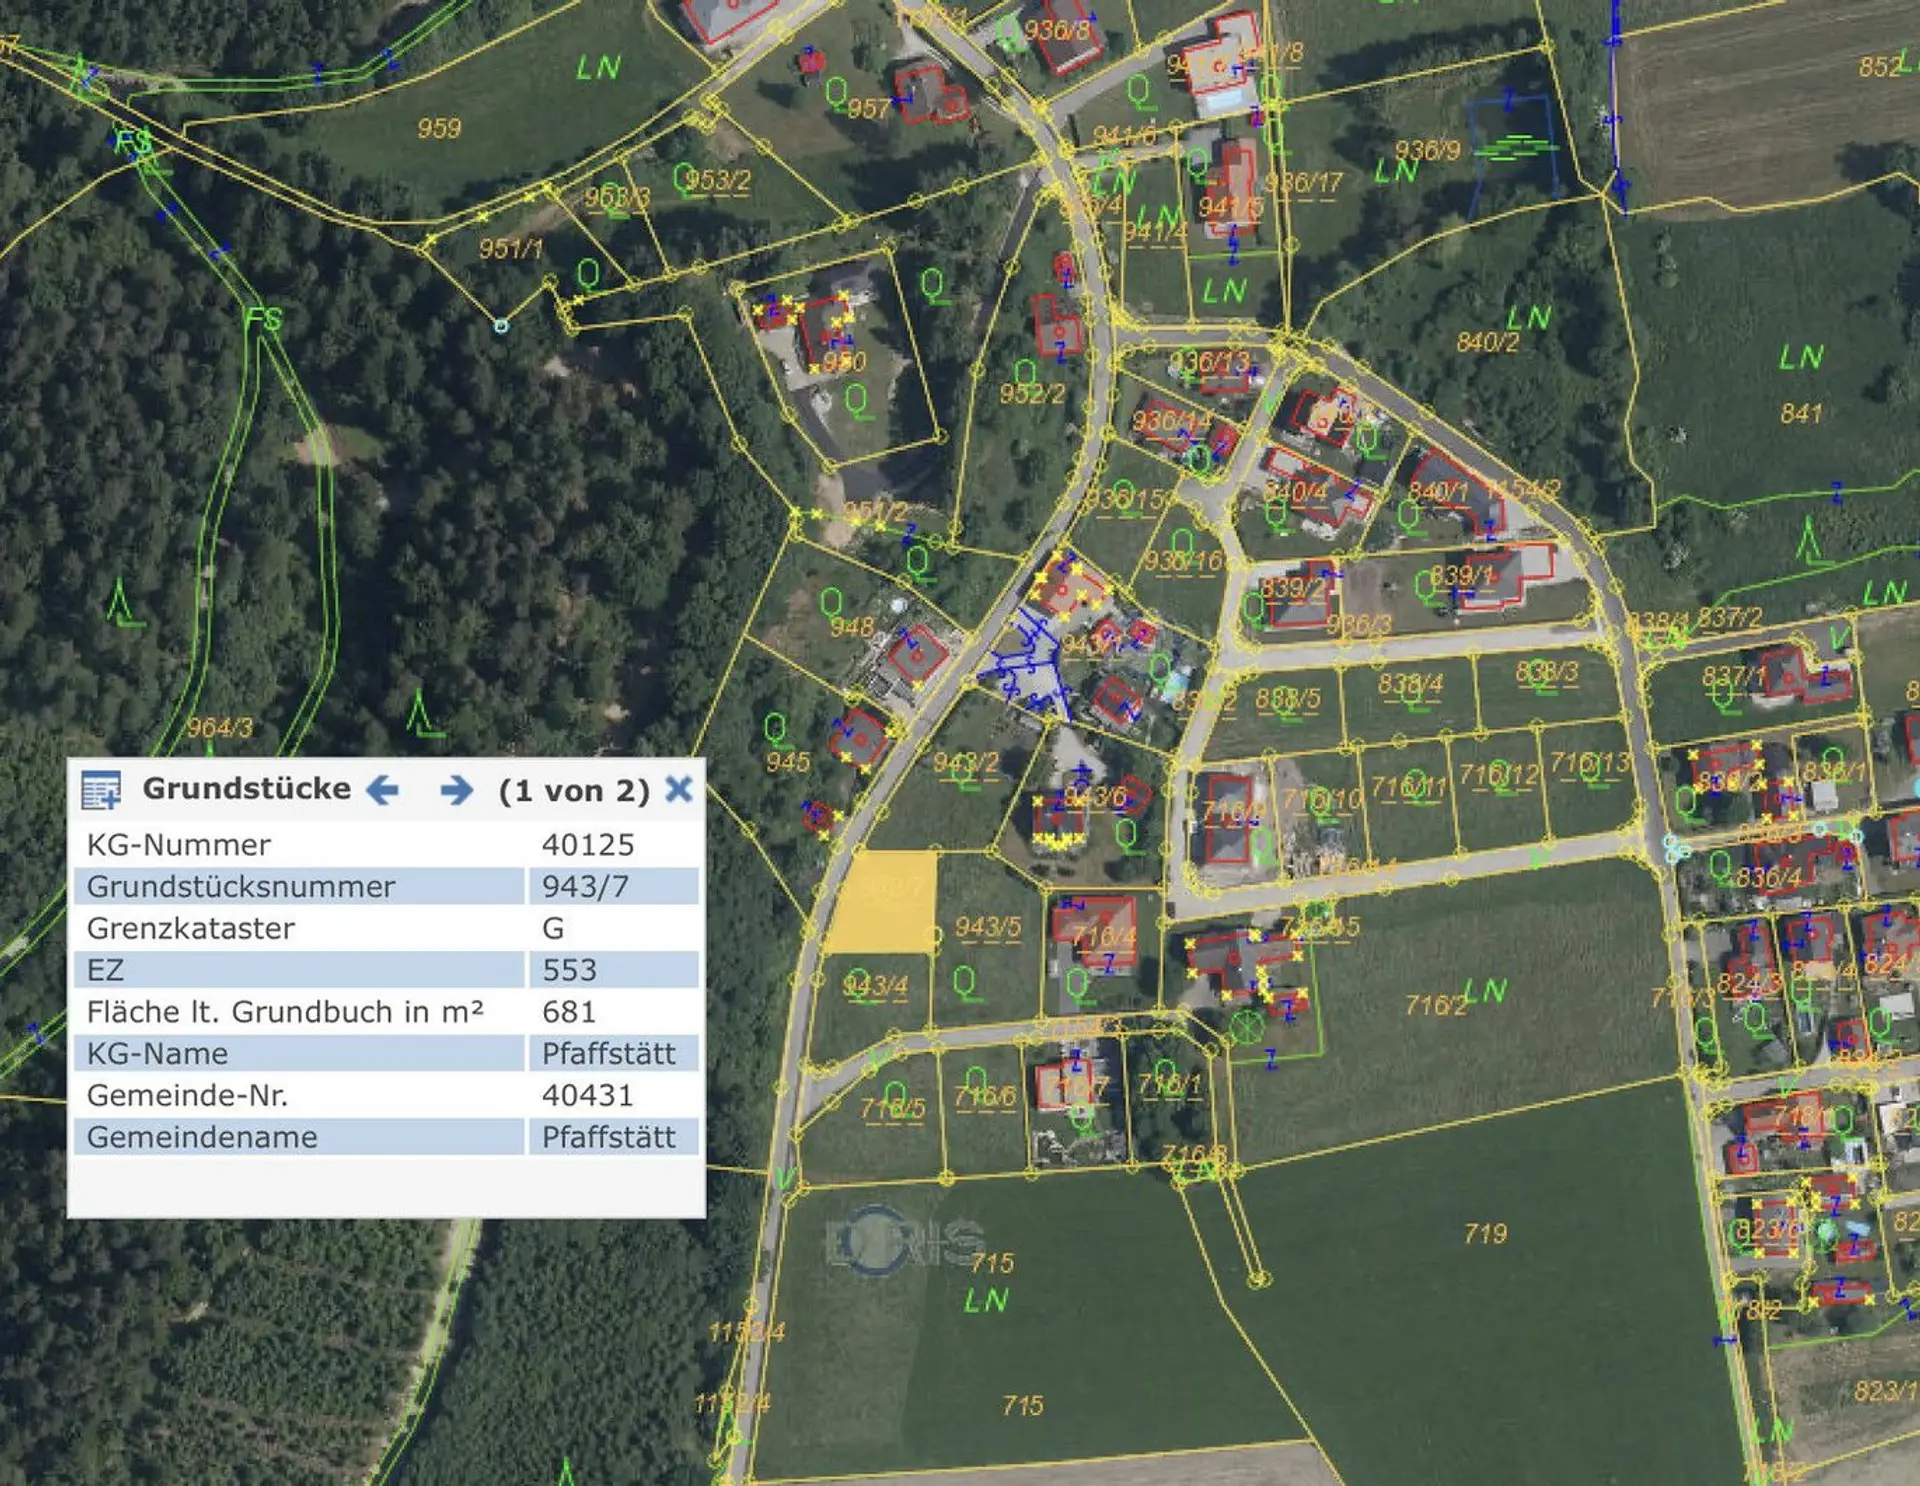The height and width of the screenshot is (1486, 1920).
Task: Go to previous Grundstücke result arrow
Action: point(383,790)
